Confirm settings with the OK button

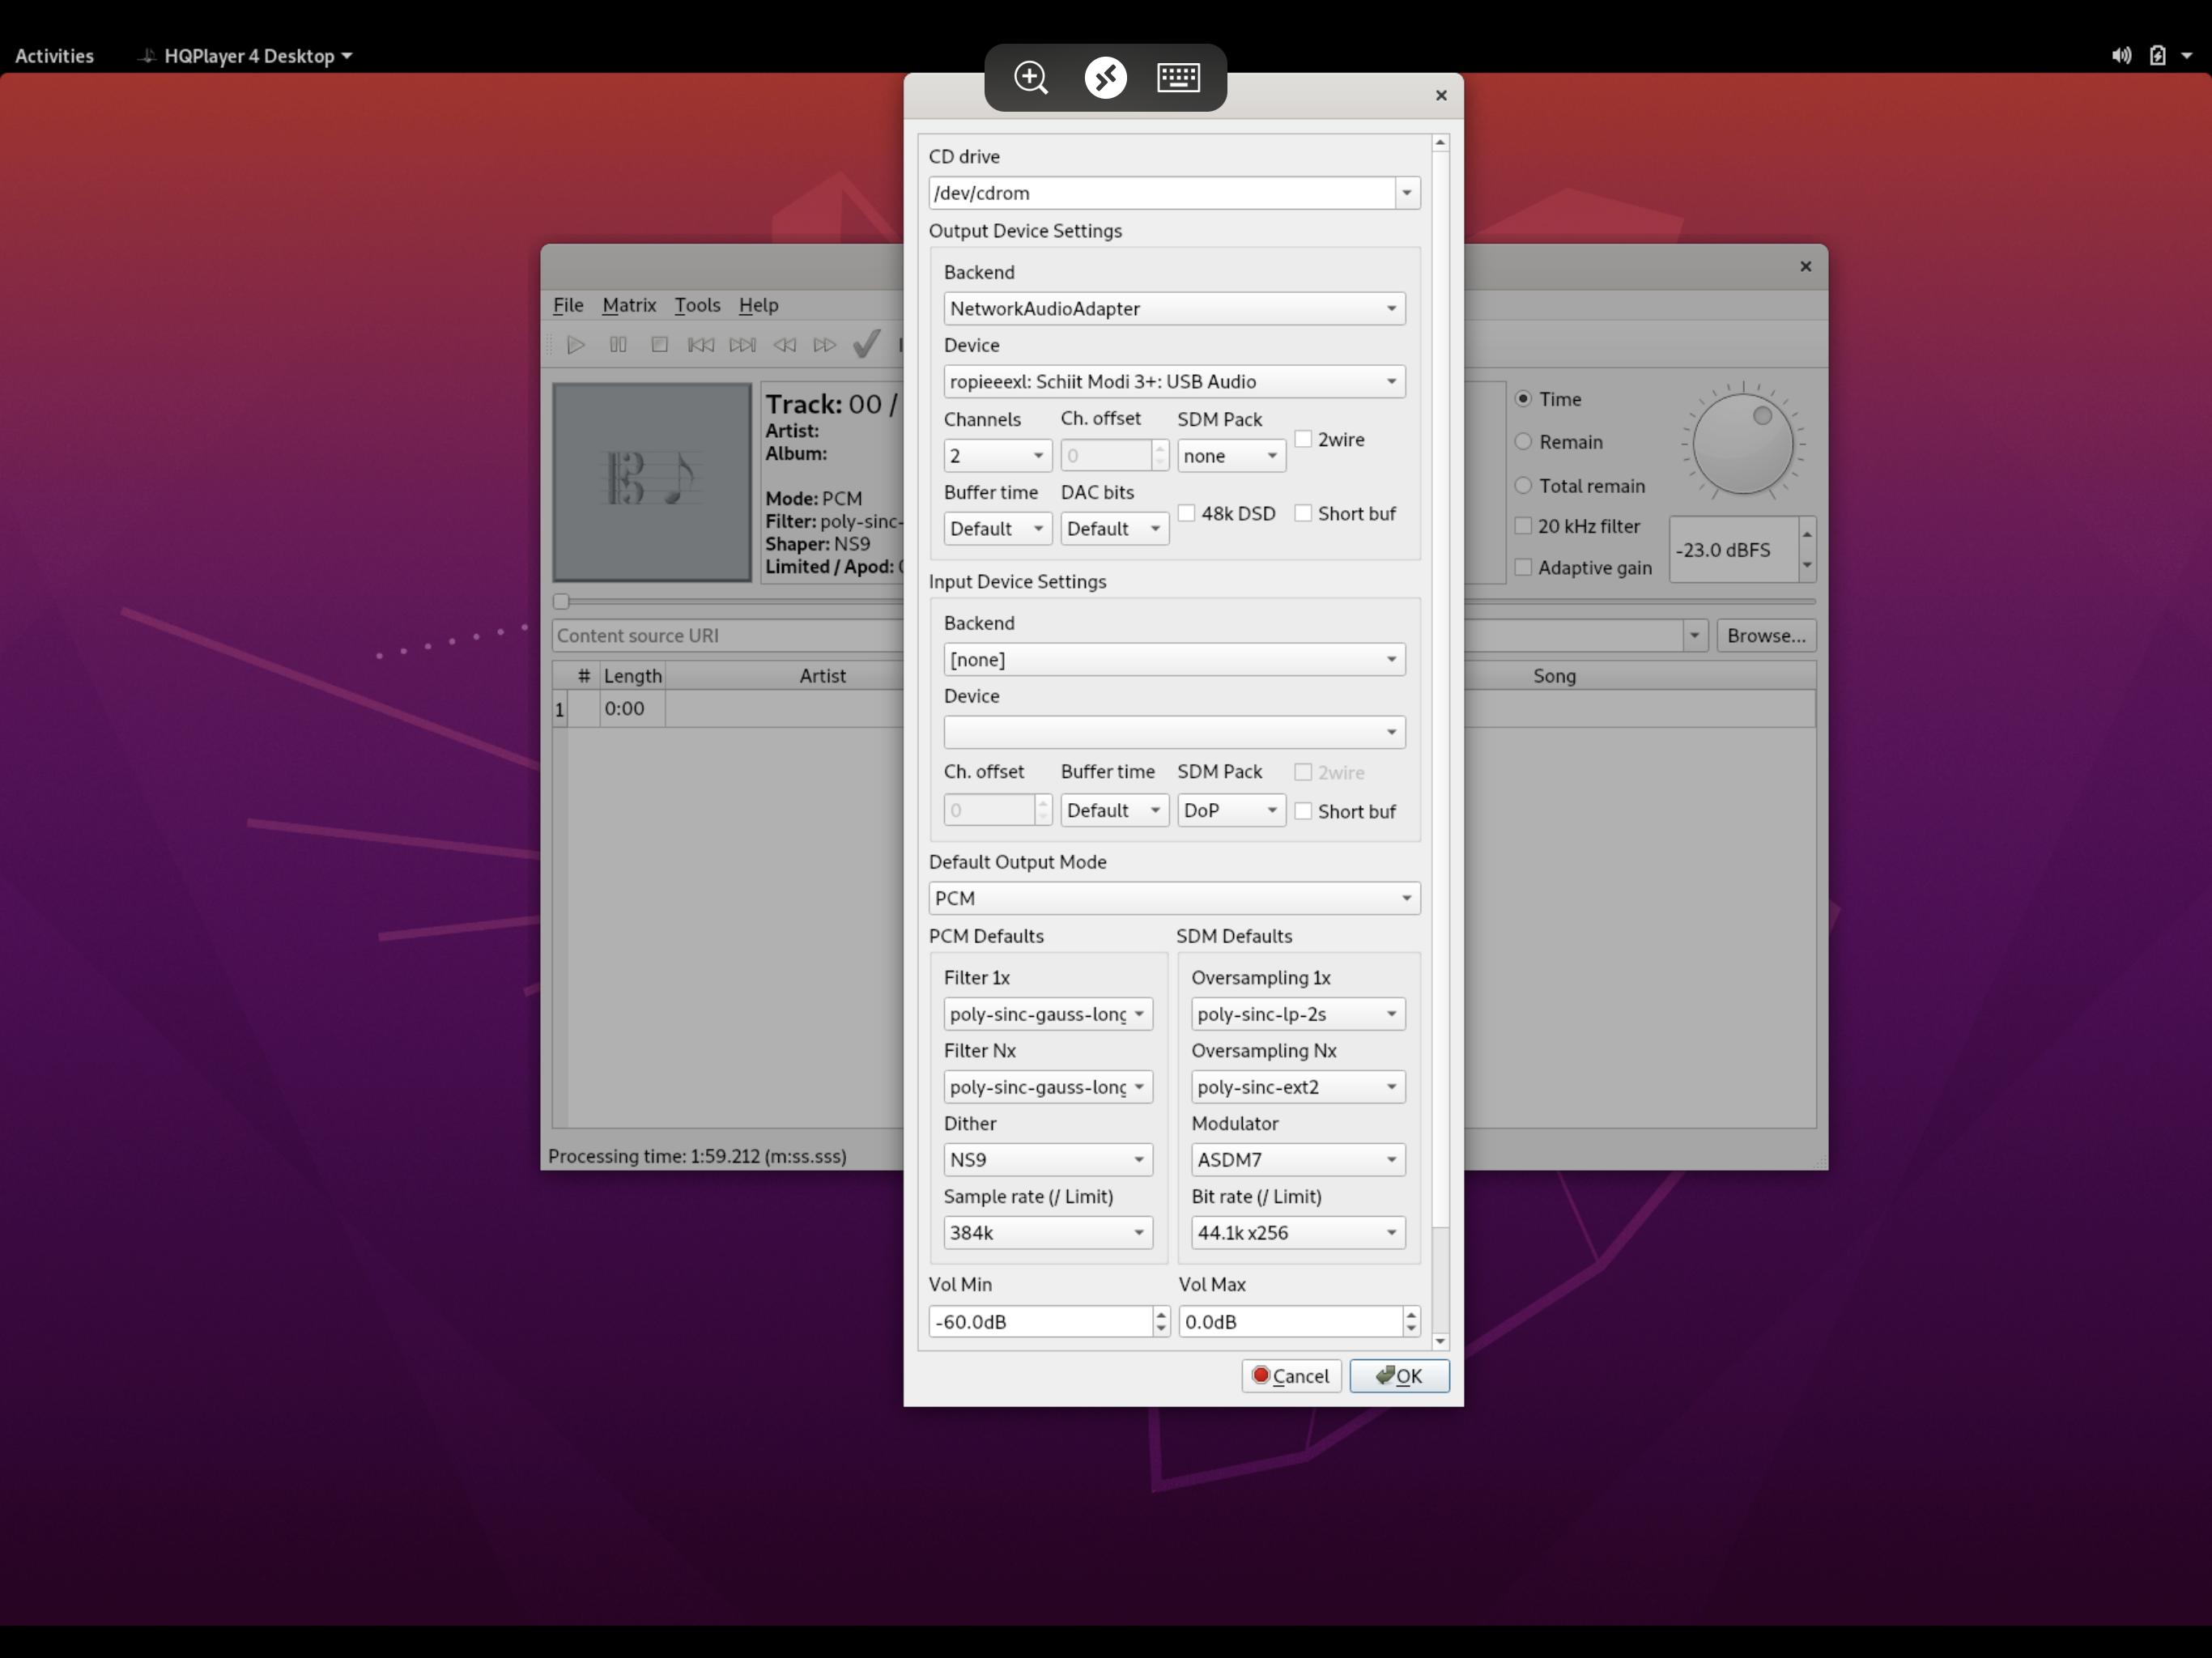point(1399,1375)
